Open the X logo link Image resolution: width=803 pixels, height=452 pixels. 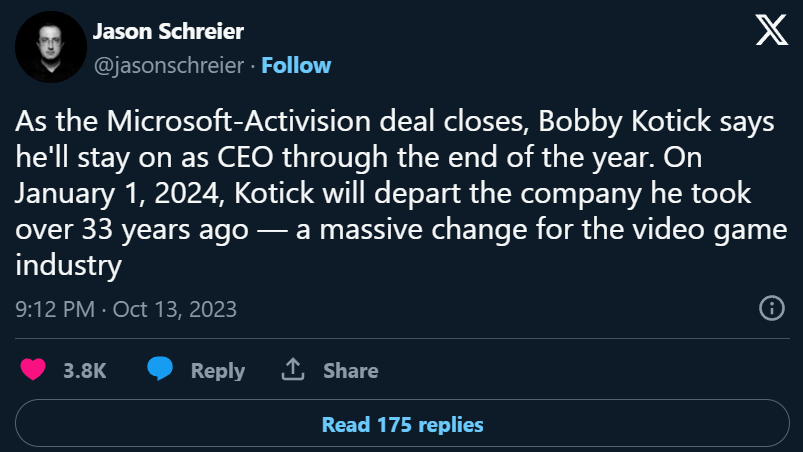click(x=771, y=31)
